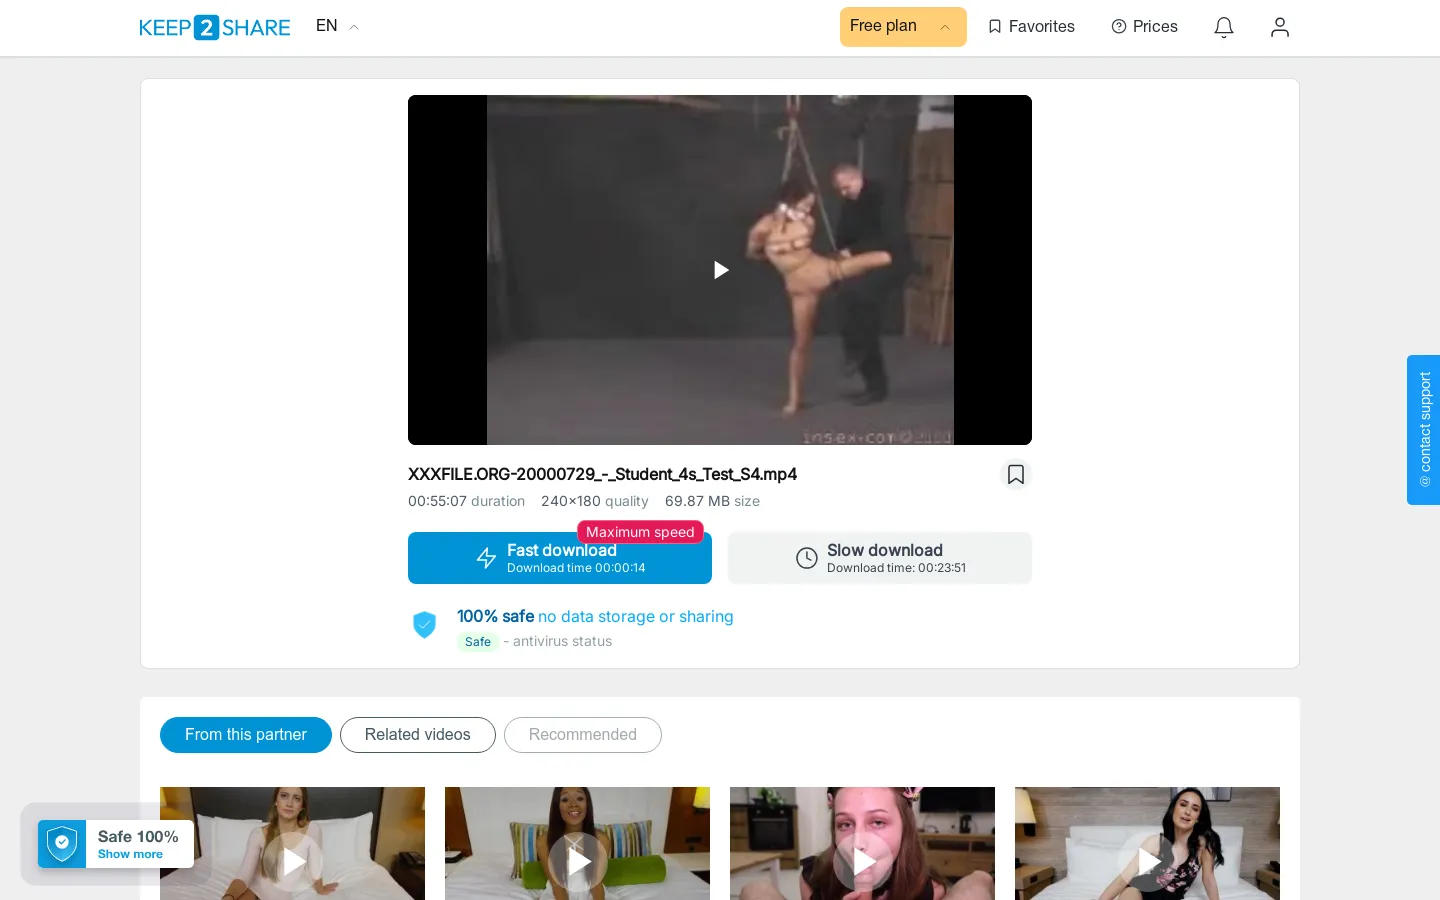The height and width of the screenshot is (900, 1440).
Task: Select the From this partner tab
Action: (246, 735)
